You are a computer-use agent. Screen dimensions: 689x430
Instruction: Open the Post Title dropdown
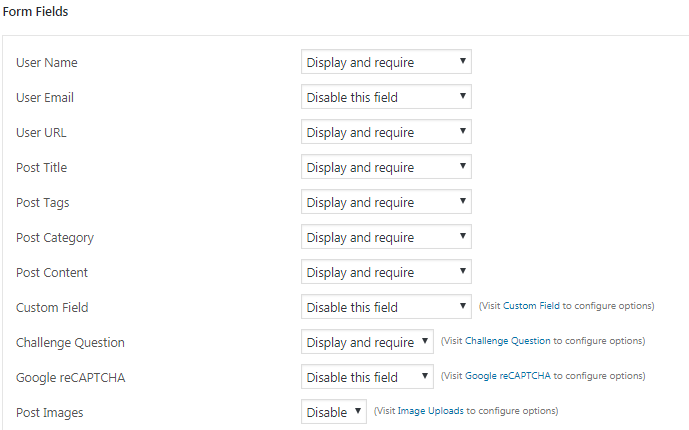coord(386,167)
